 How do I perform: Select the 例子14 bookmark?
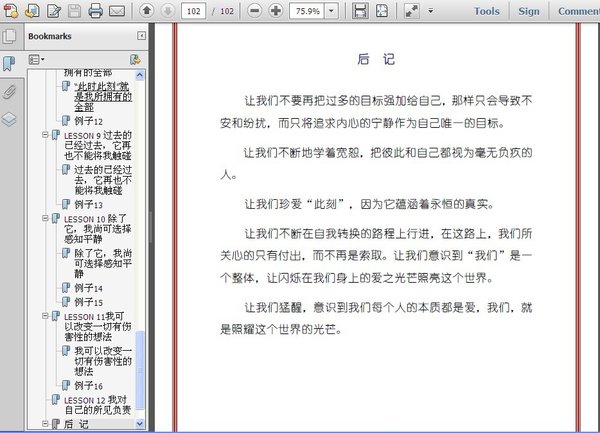[x=88, y=288]
